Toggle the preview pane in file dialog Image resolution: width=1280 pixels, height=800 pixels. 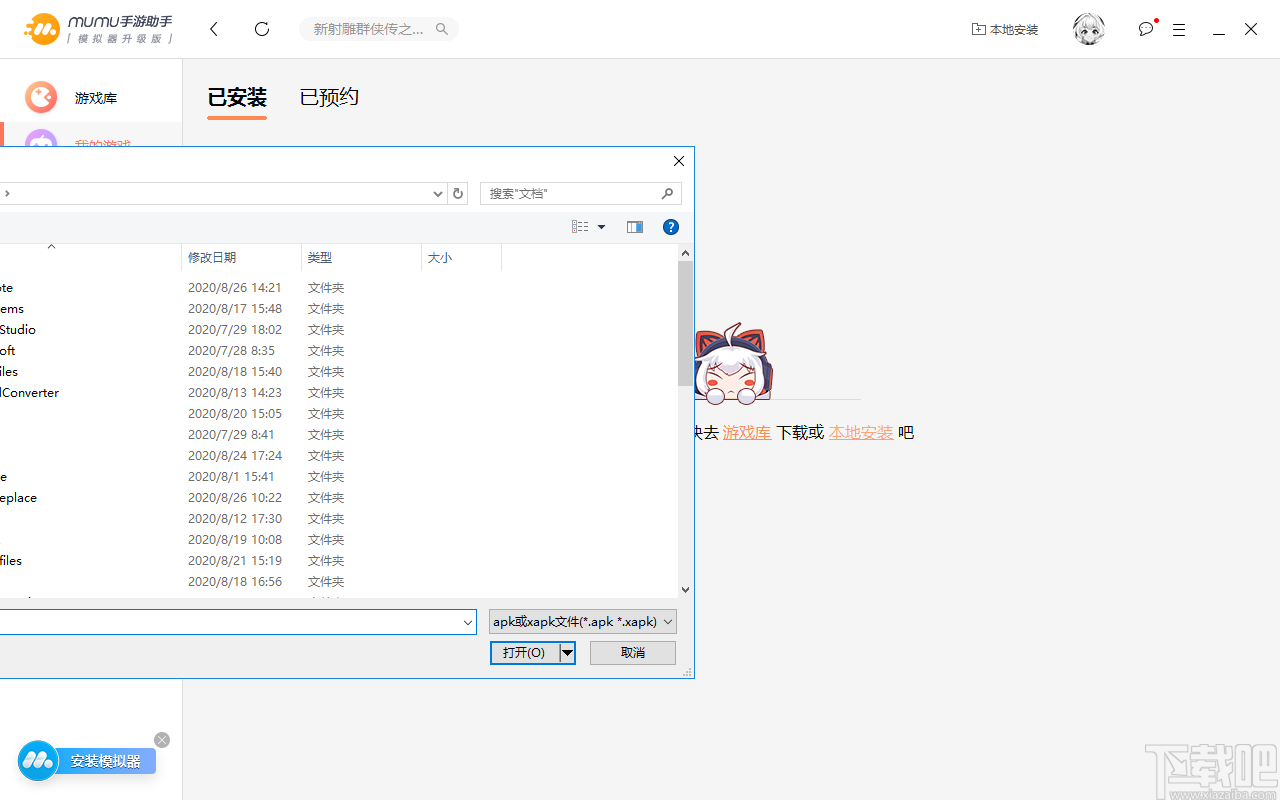(x=634, y=226)
